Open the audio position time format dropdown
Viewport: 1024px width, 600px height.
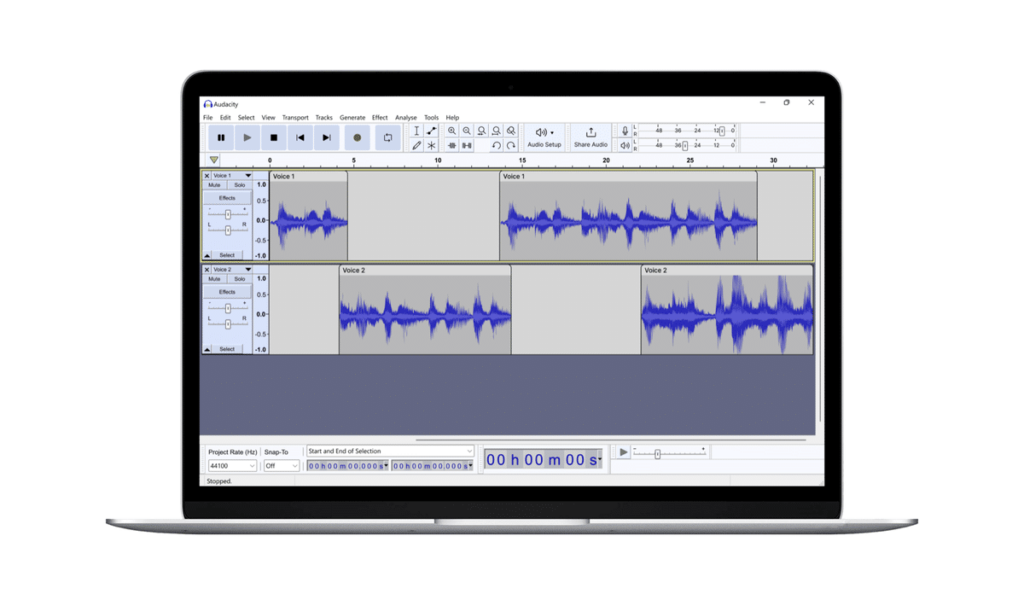point(600,460)
